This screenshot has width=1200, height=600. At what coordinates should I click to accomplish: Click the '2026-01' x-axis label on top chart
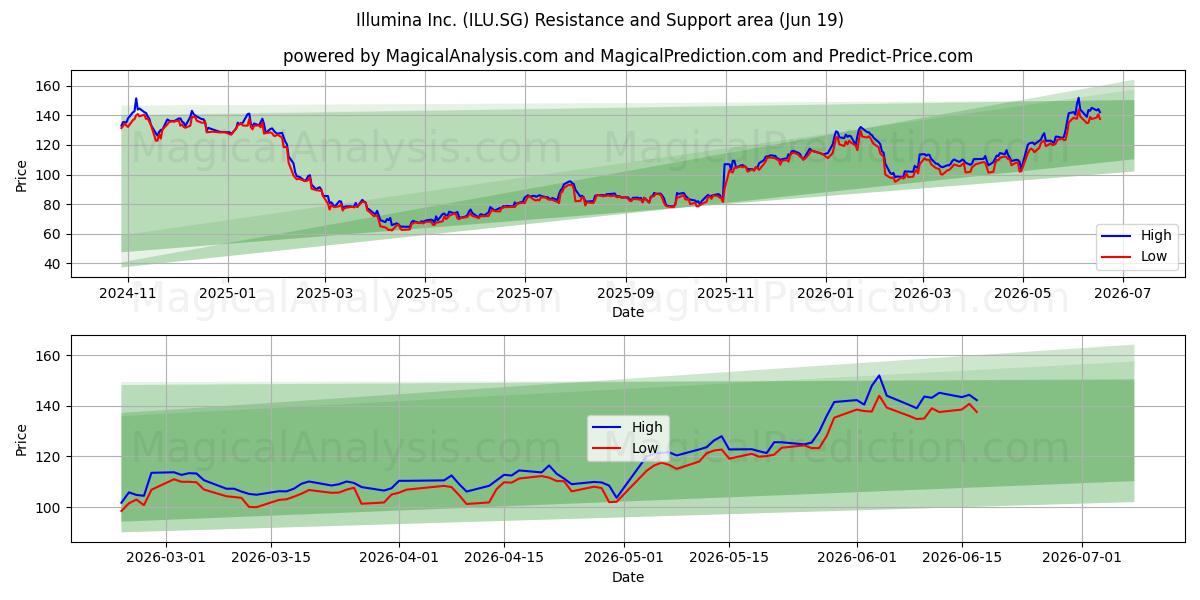[826, 295]
